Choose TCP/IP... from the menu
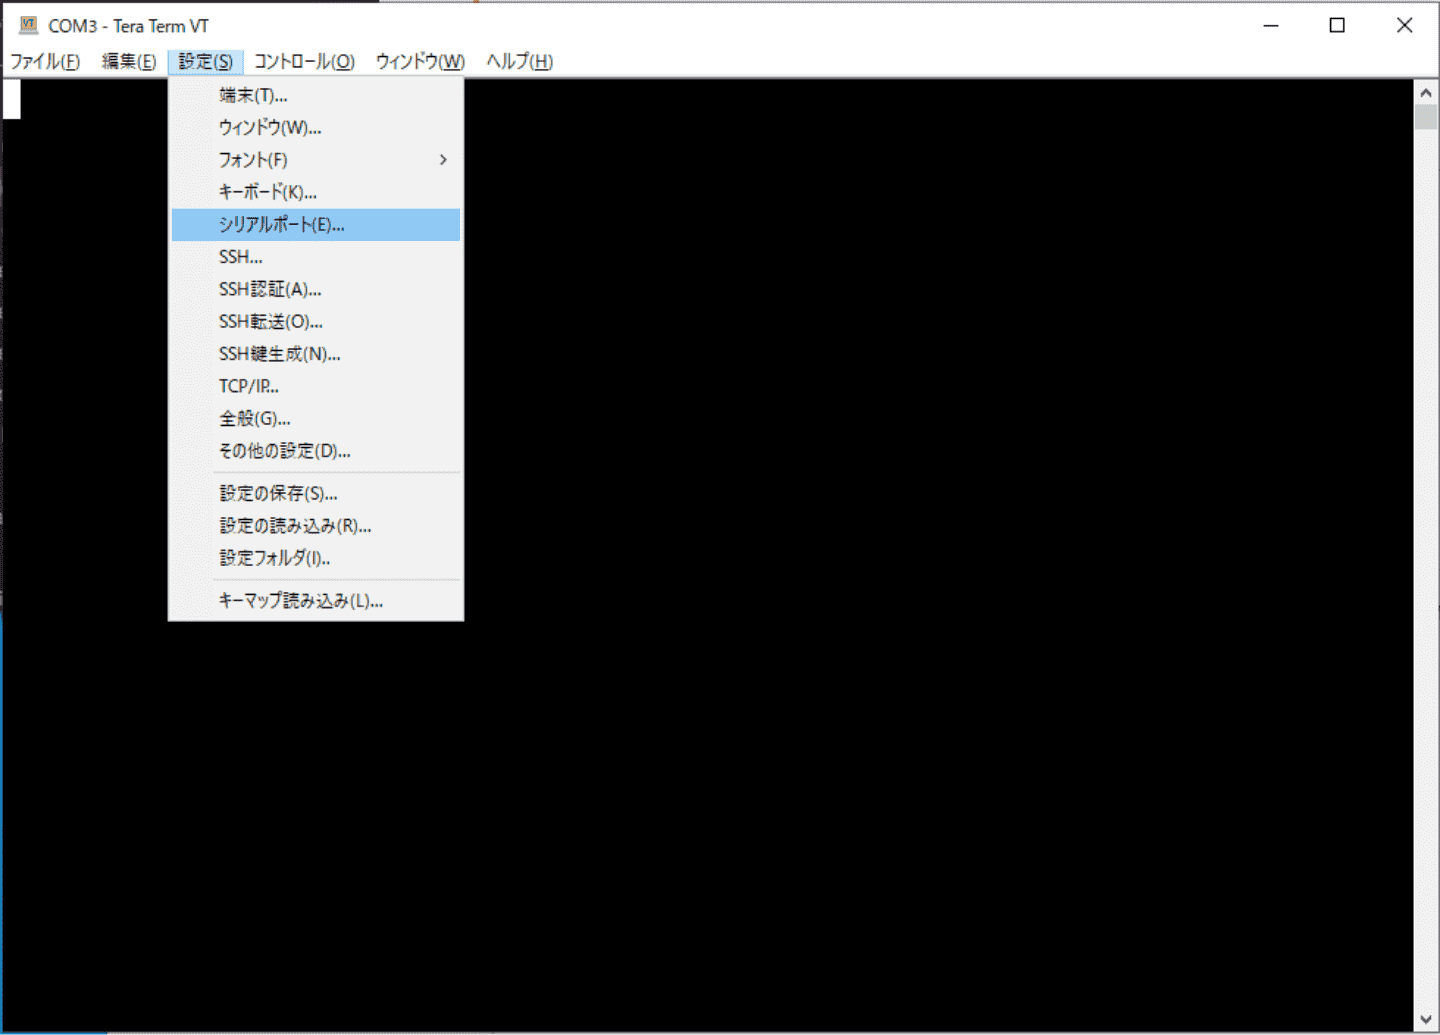 [249, 386]
